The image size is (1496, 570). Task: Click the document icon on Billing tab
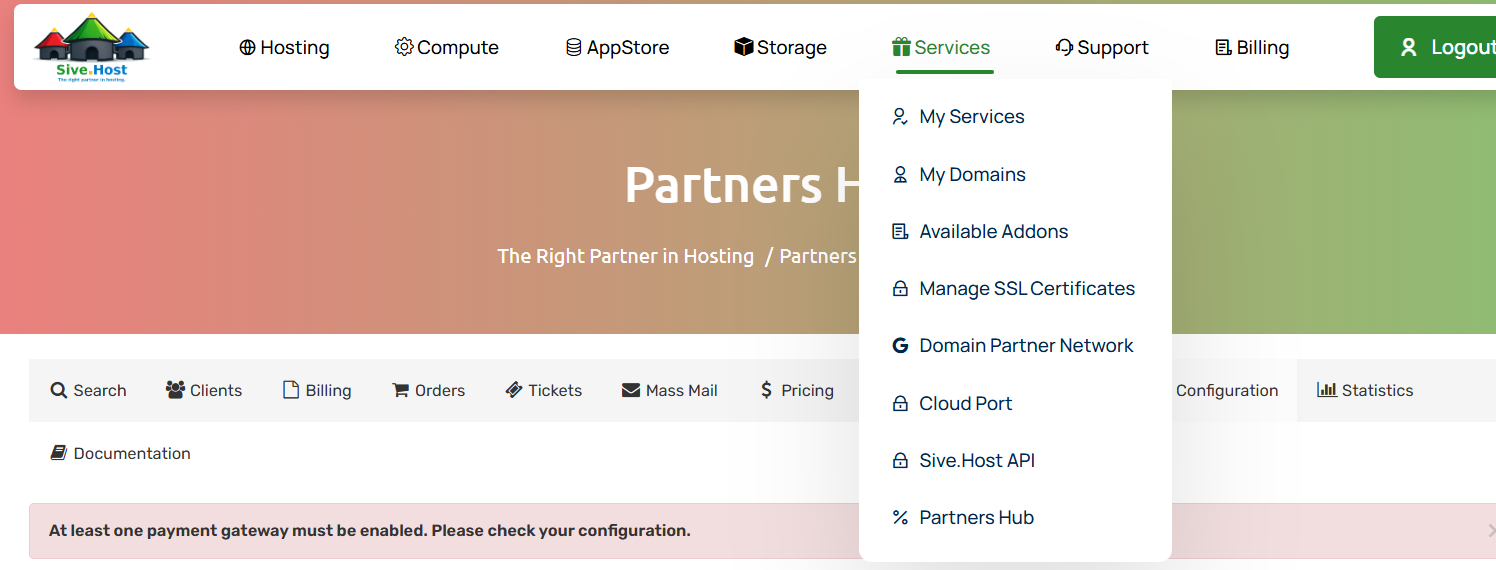[291, 390]
